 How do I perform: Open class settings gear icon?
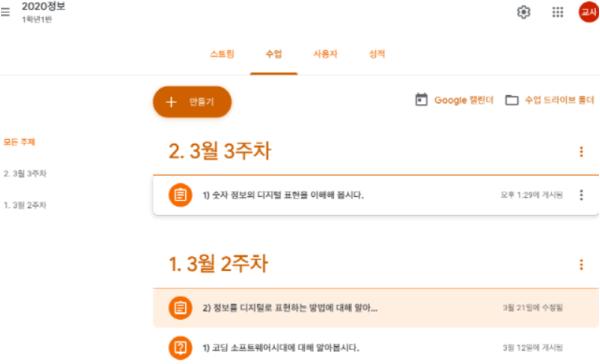coord(523,12)
